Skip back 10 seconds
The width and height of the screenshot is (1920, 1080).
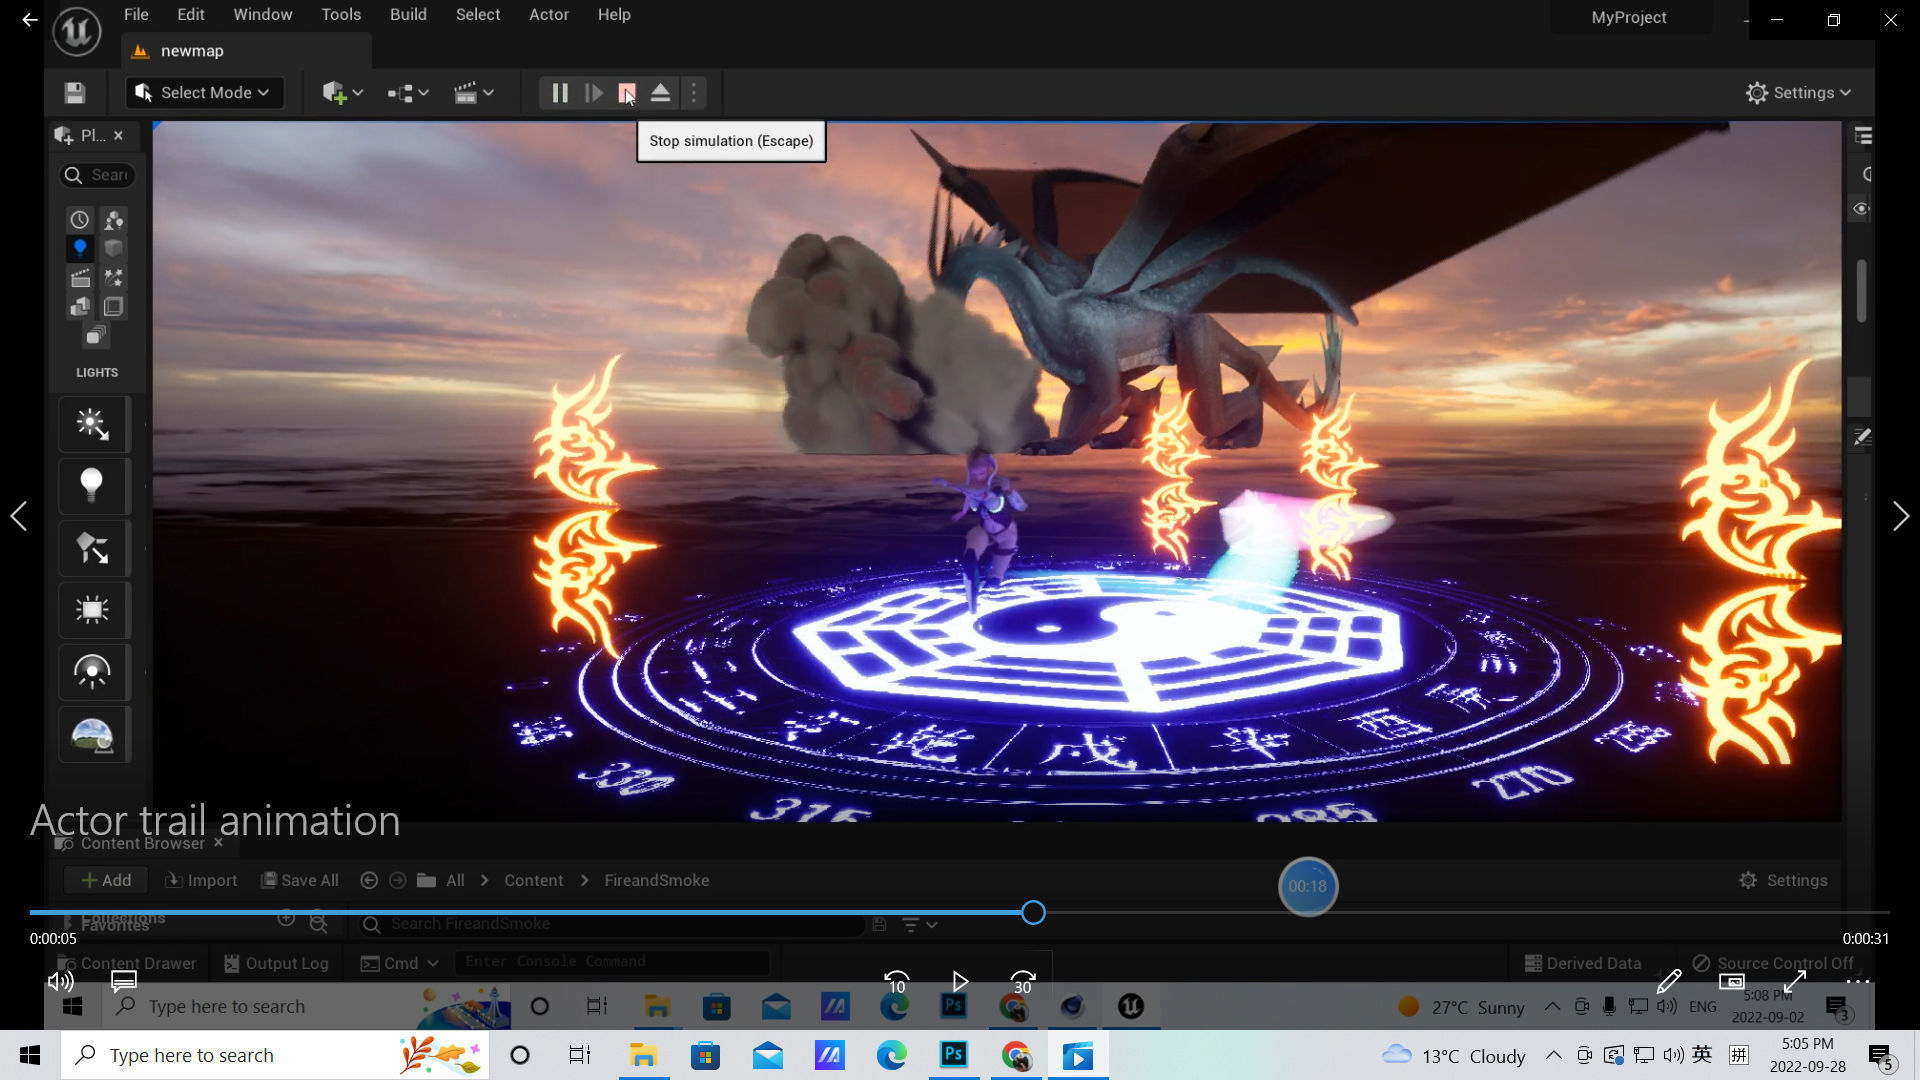896,982
